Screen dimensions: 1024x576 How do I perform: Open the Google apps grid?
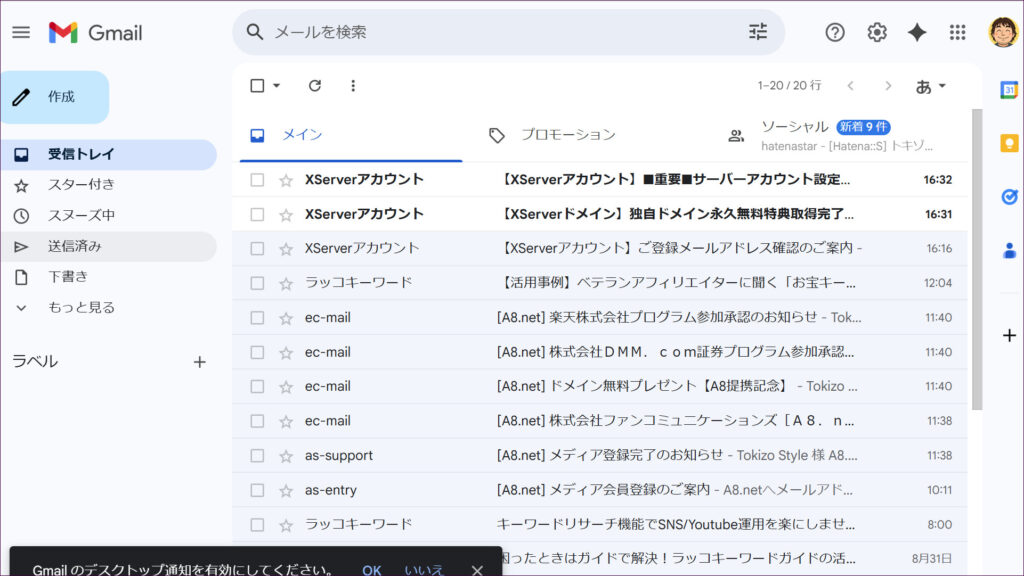coord(958,32)
